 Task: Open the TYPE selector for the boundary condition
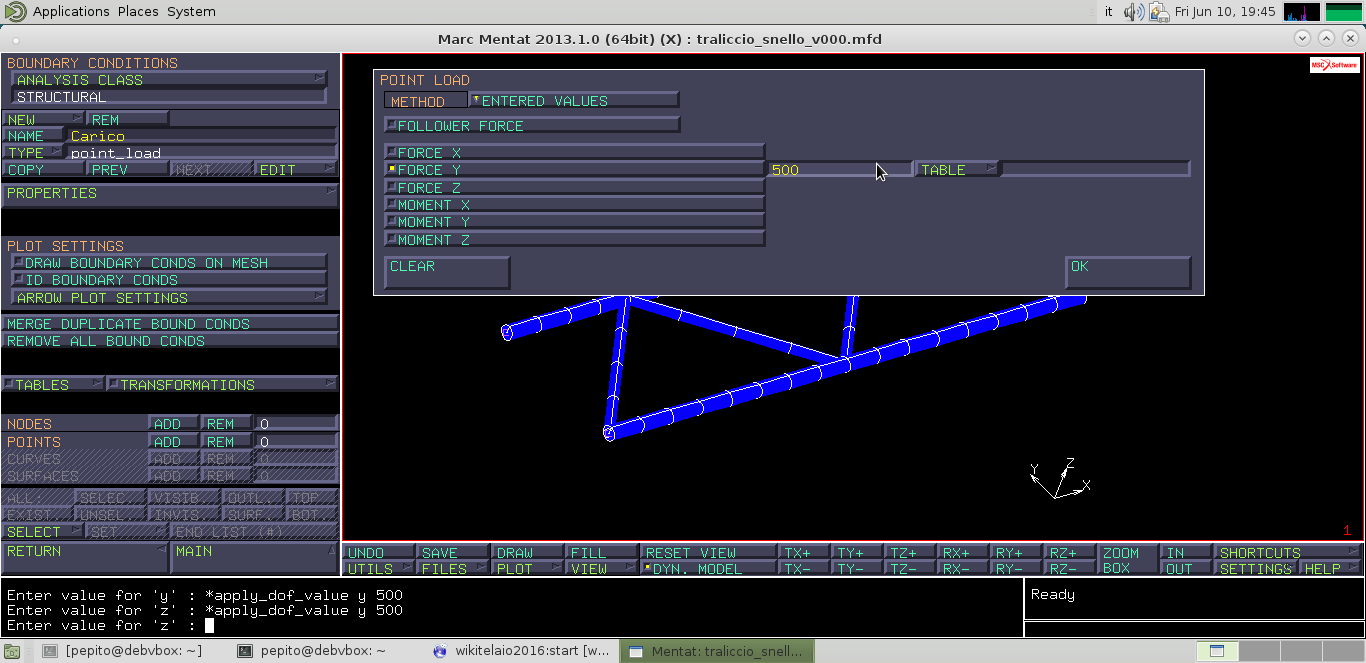pos(33,153)
